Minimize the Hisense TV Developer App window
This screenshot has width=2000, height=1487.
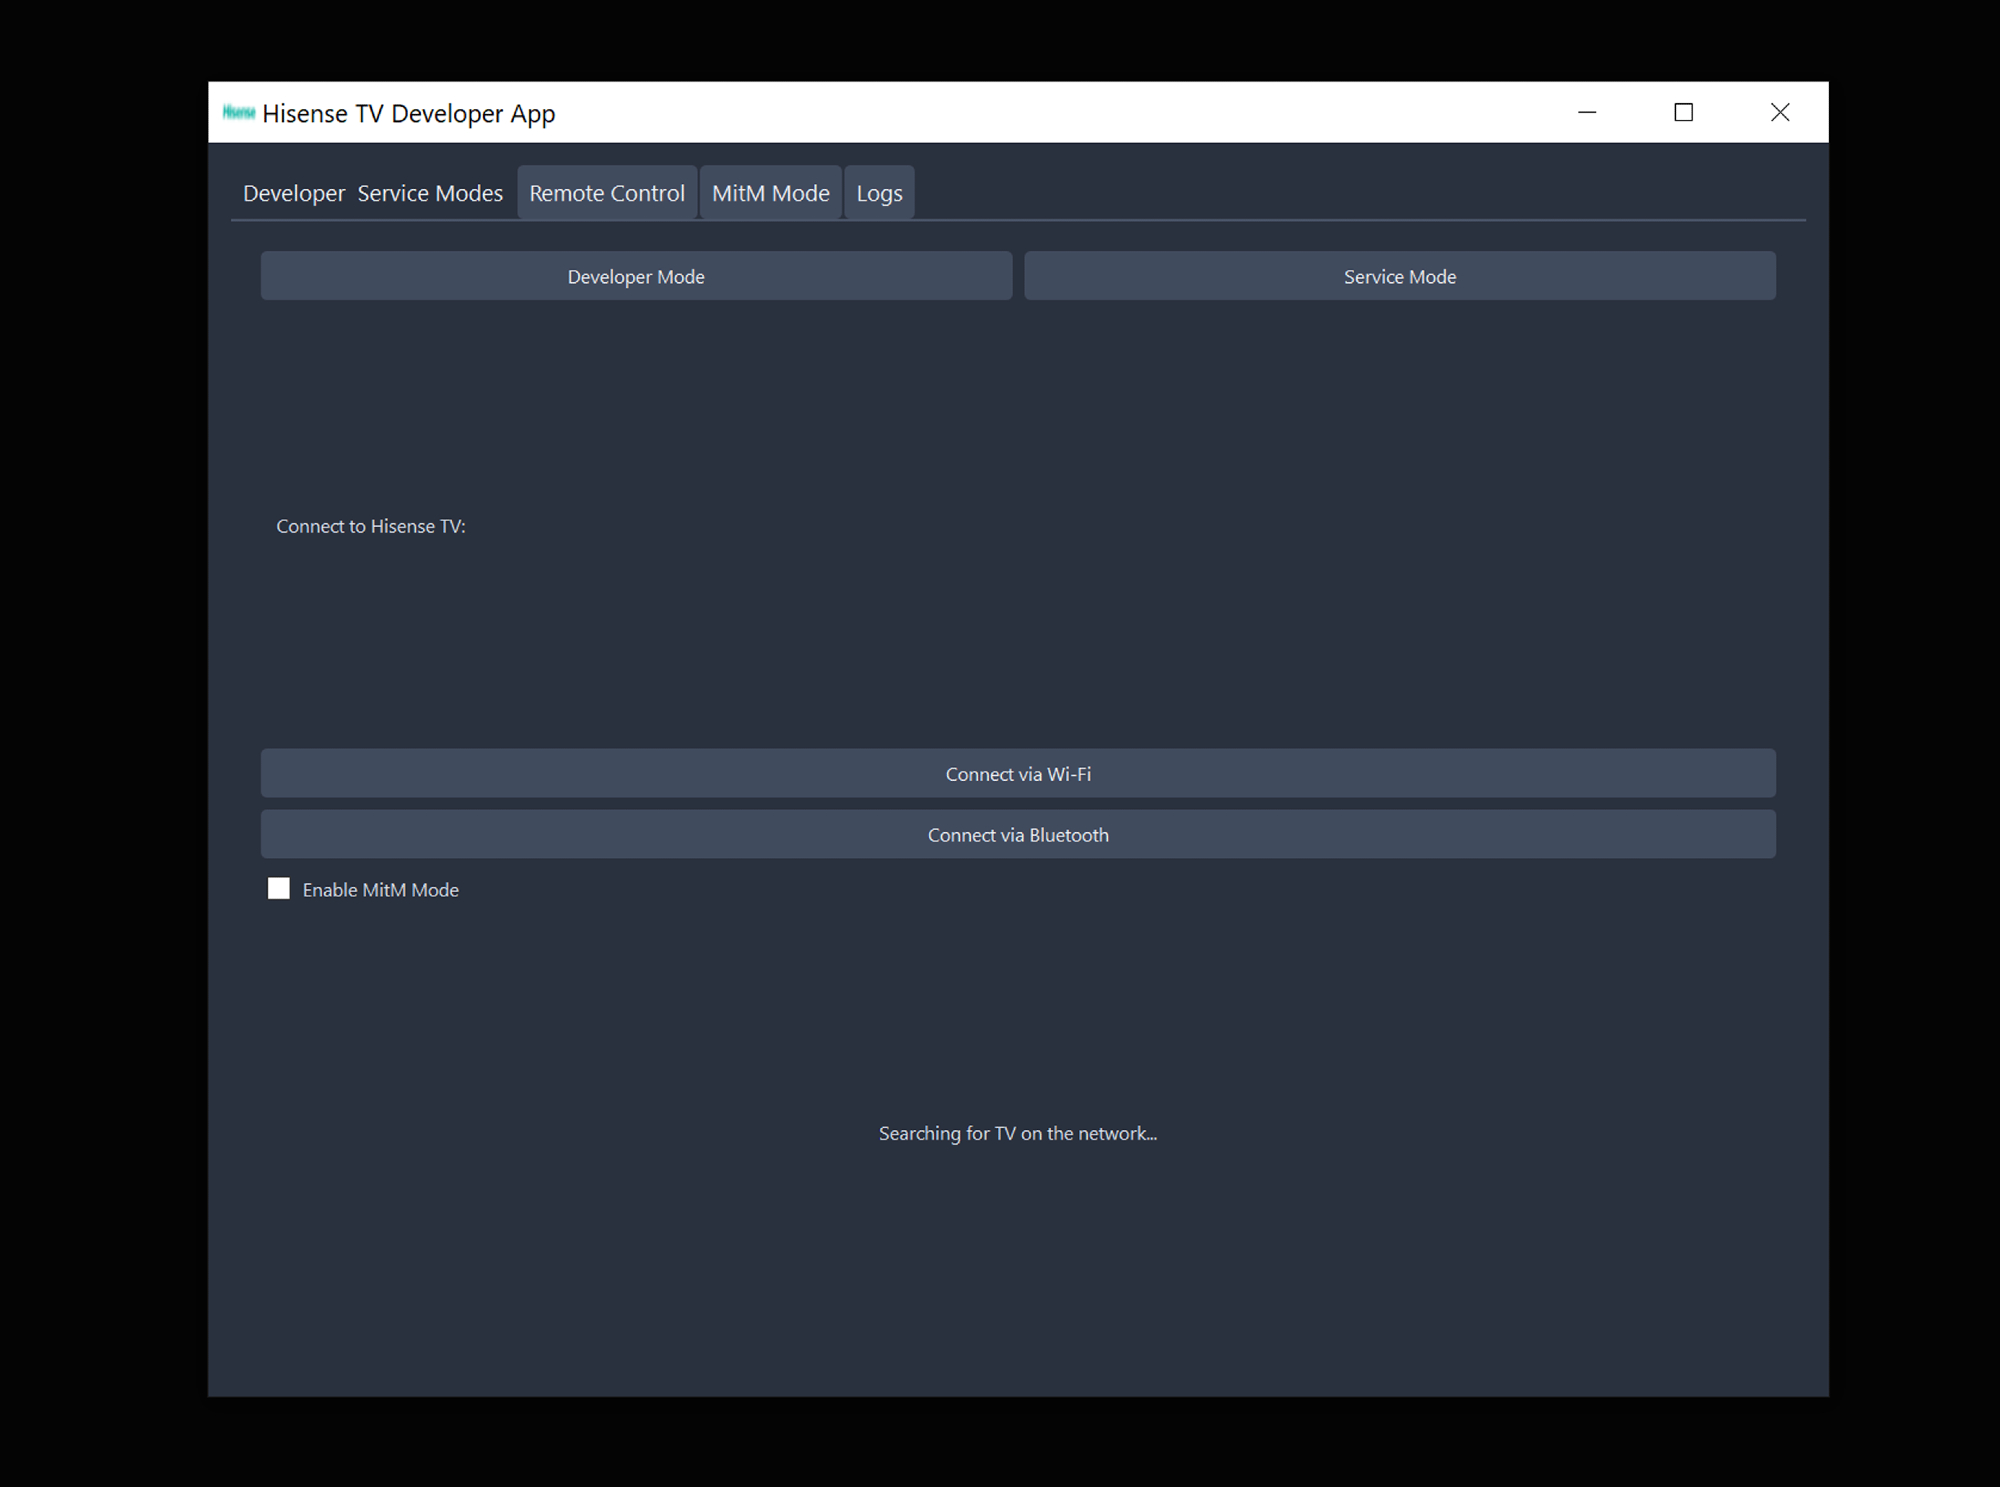[x=1587, y=112]
